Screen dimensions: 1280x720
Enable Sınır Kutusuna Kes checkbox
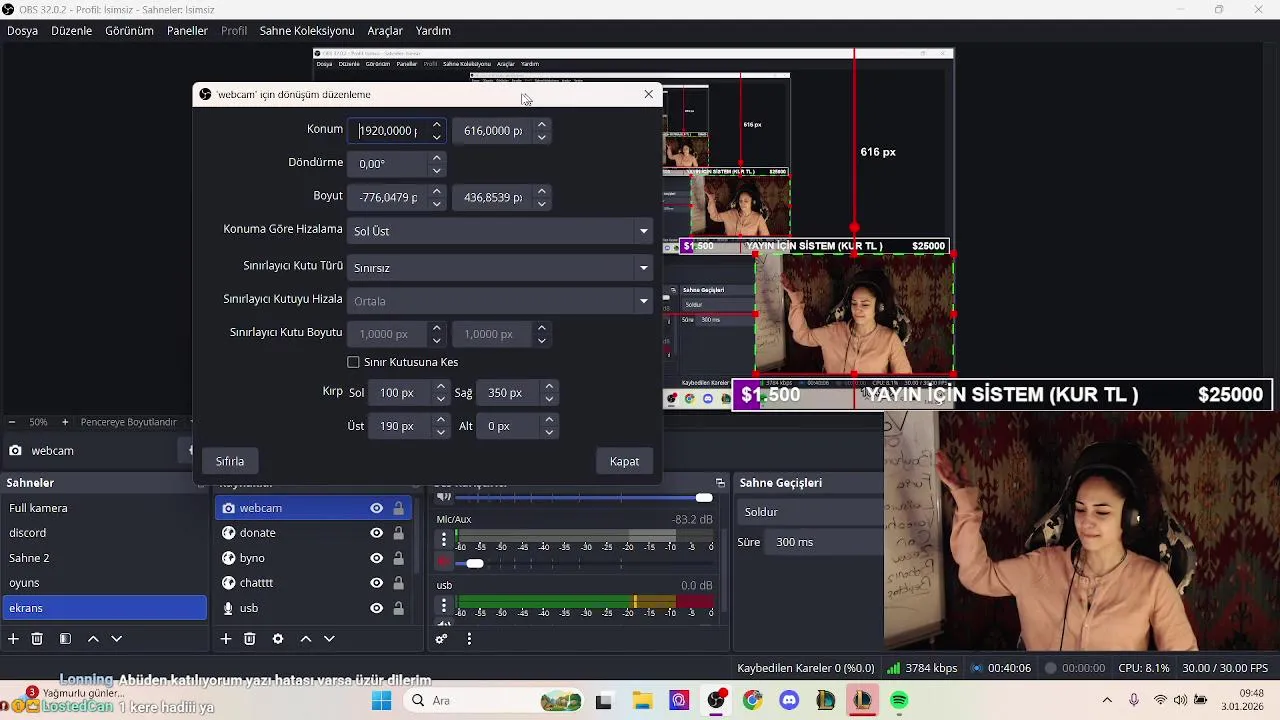pos(353,362)
